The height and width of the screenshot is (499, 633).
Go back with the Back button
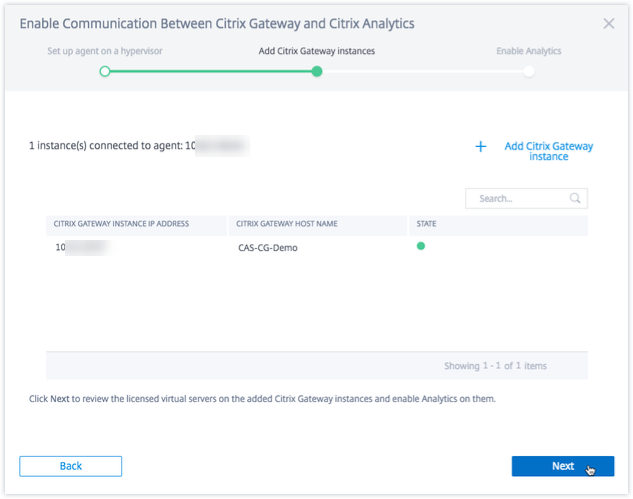point(71,466)
